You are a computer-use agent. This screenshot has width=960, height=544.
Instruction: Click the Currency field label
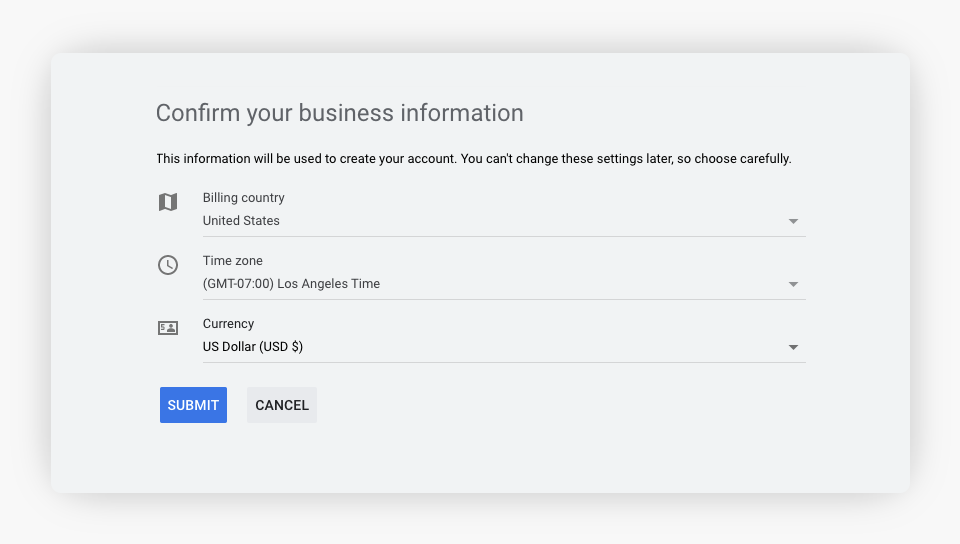(228, 324)
